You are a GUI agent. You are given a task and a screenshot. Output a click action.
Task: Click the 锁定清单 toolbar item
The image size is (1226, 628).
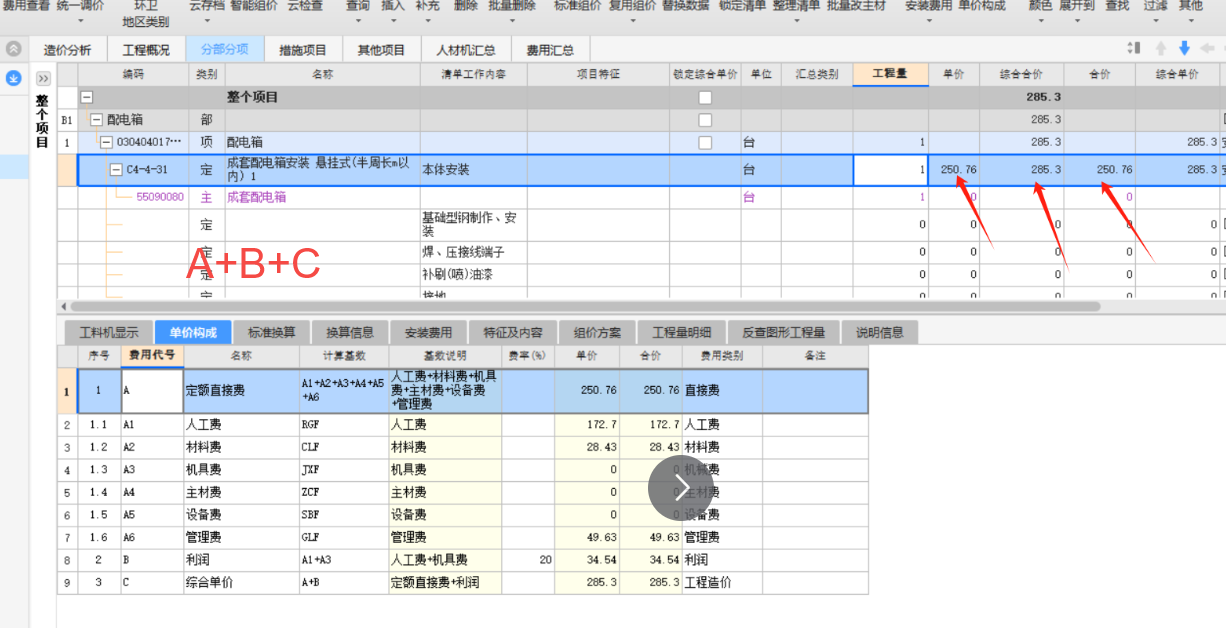pos(743,5)
